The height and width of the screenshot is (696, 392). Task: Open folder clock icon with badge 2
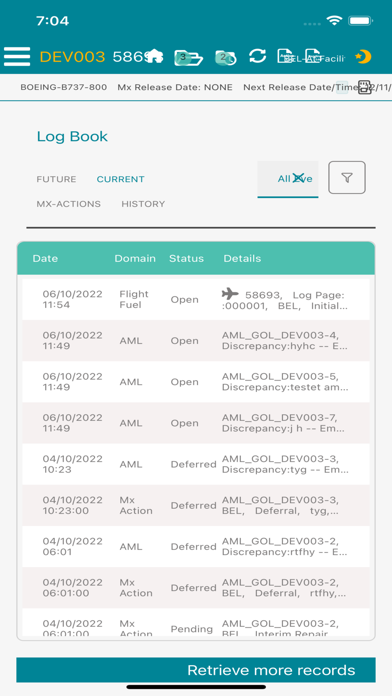pos(226,57)
